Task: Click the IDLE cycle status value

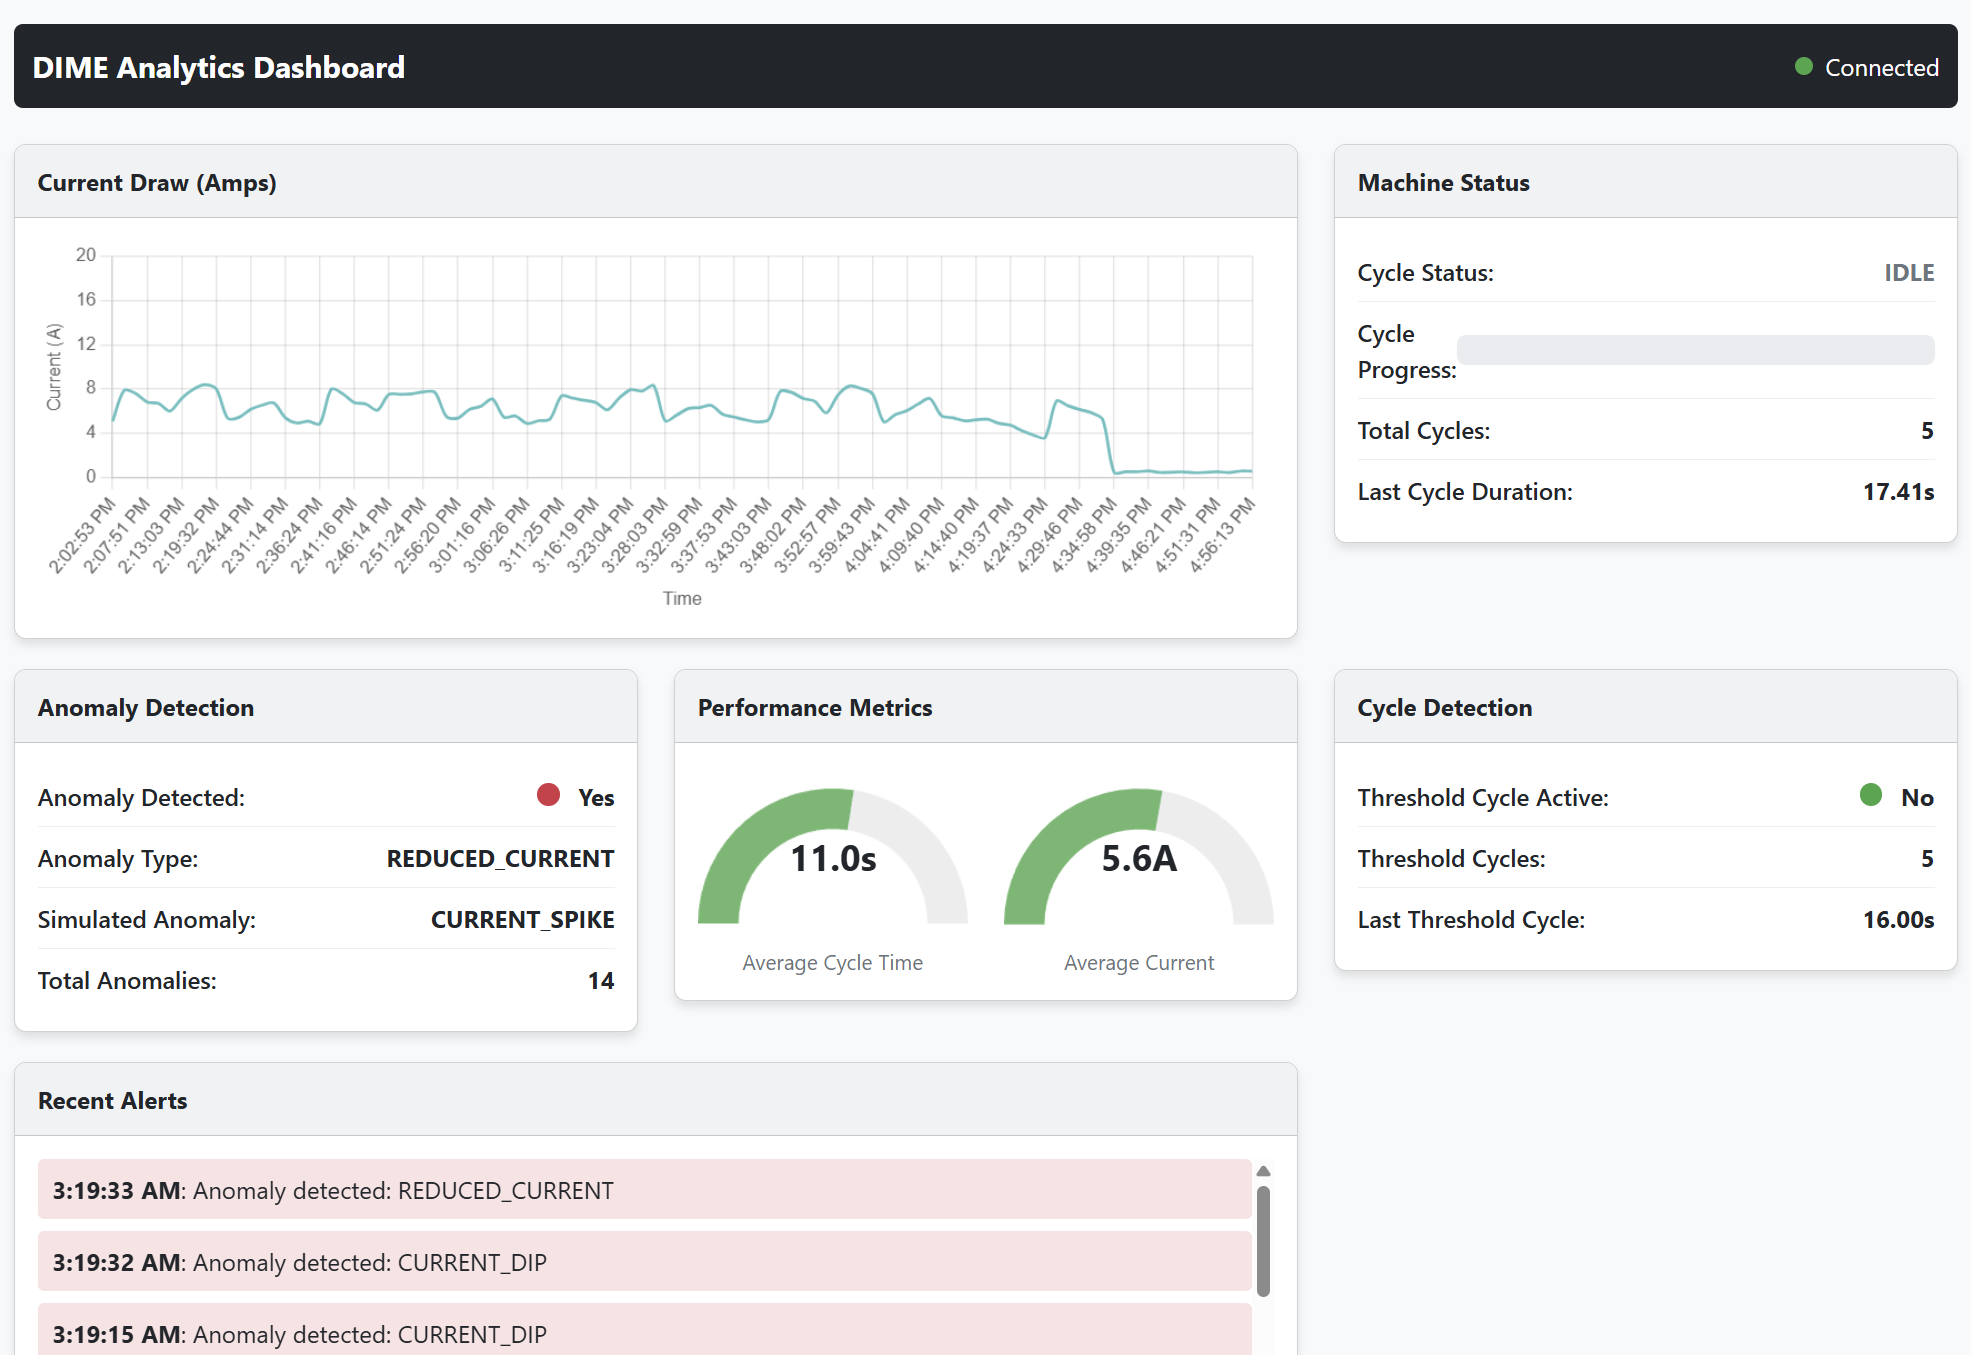Action: tap(1908, 273)
